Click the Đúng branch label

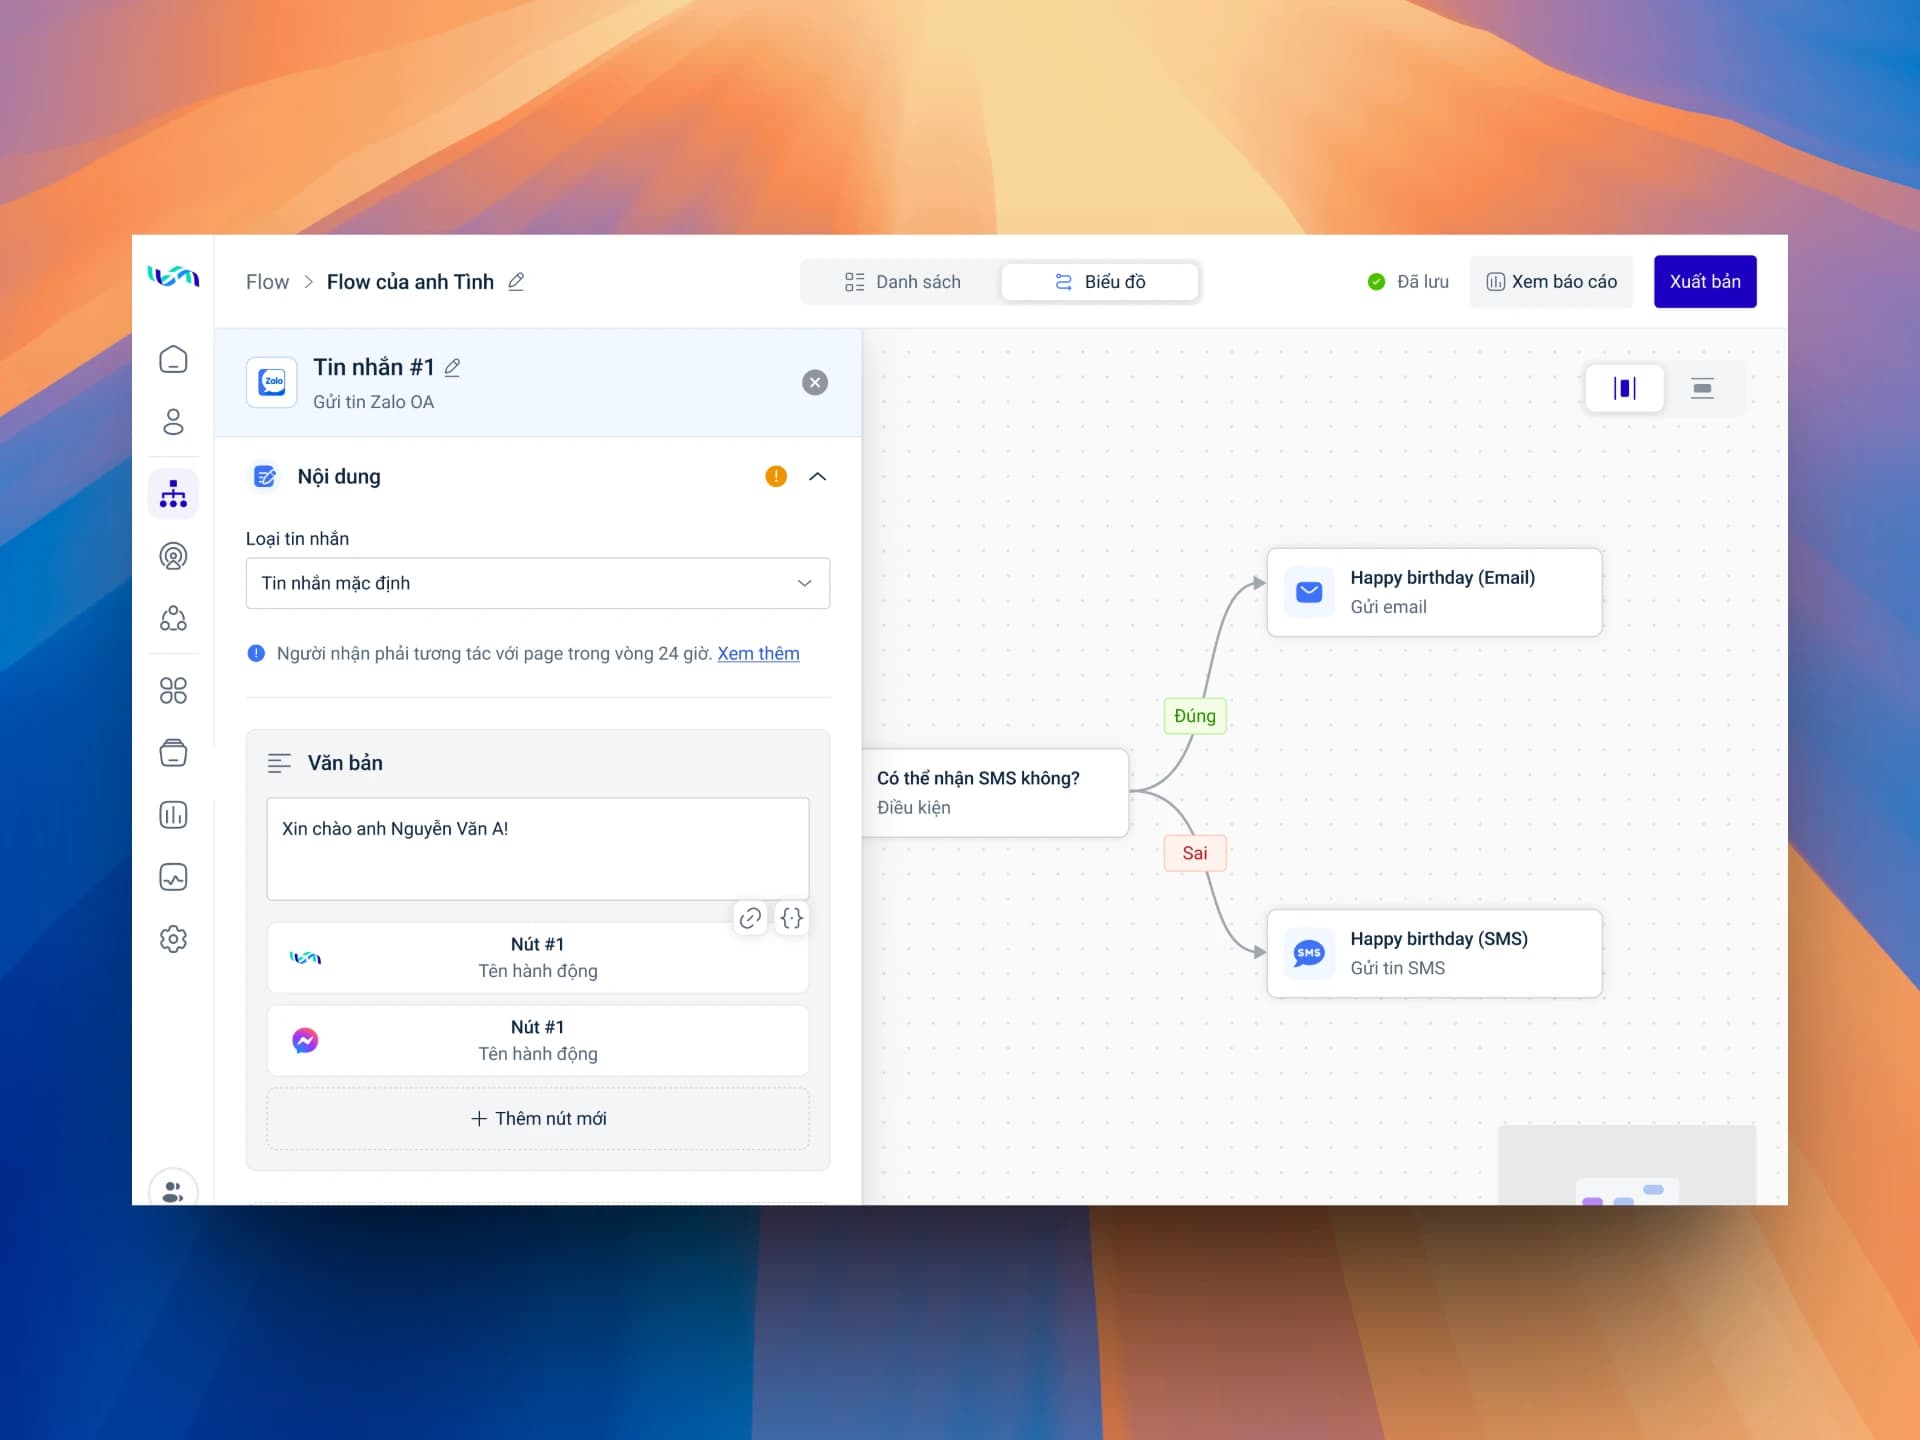[1195, 716]
